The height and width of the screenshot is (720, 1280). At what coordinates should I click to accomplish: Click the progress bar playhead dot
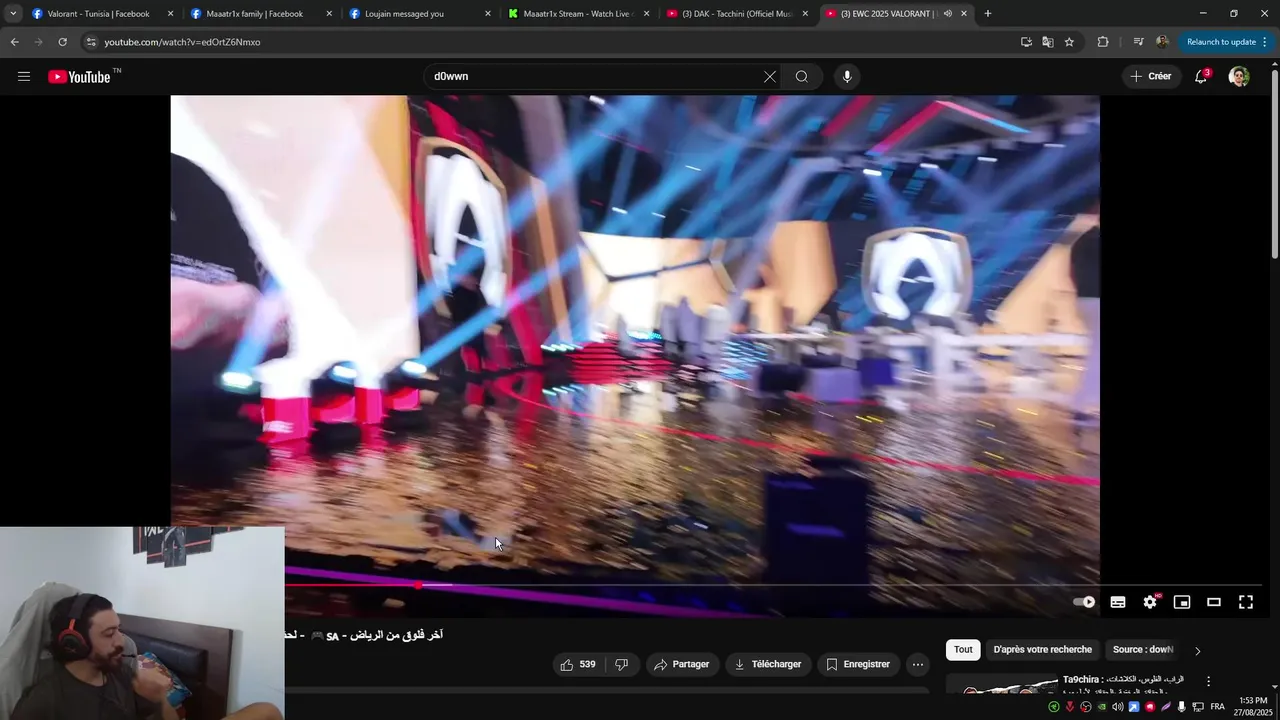point(418,585)
